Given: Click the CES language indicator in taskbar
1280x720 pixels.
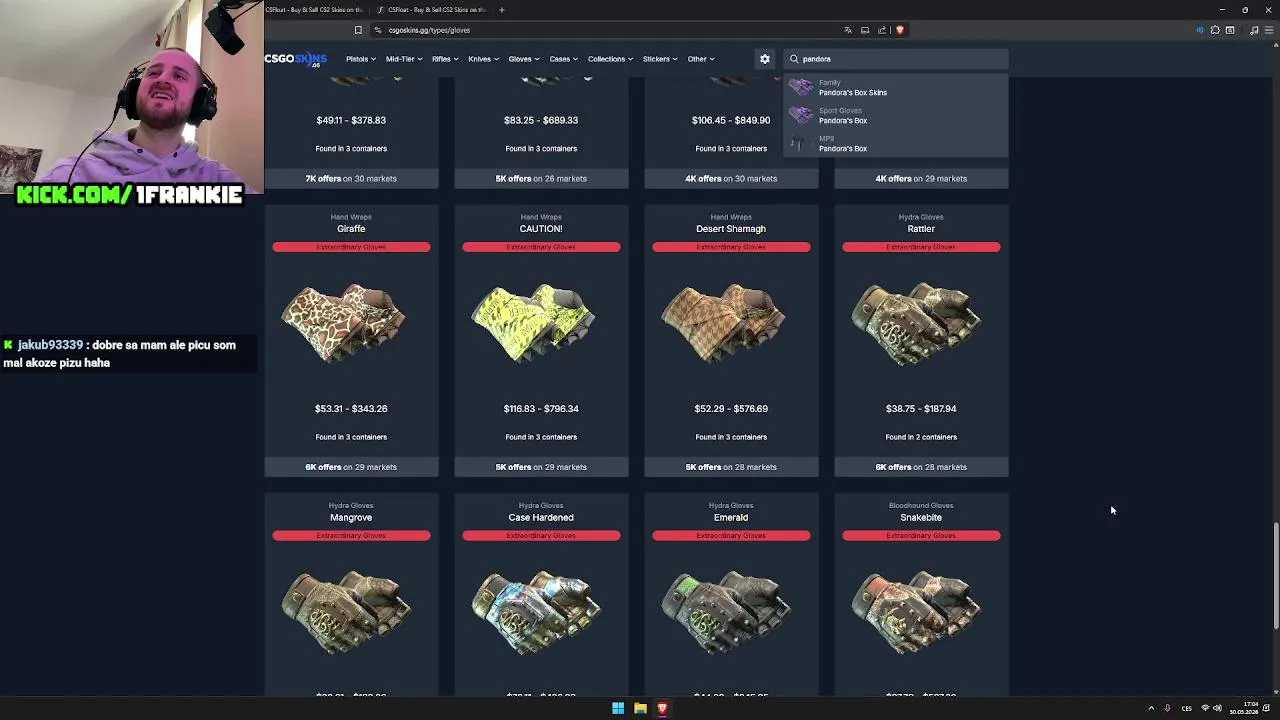Looking at the screenshot, I should point(1187,708).
